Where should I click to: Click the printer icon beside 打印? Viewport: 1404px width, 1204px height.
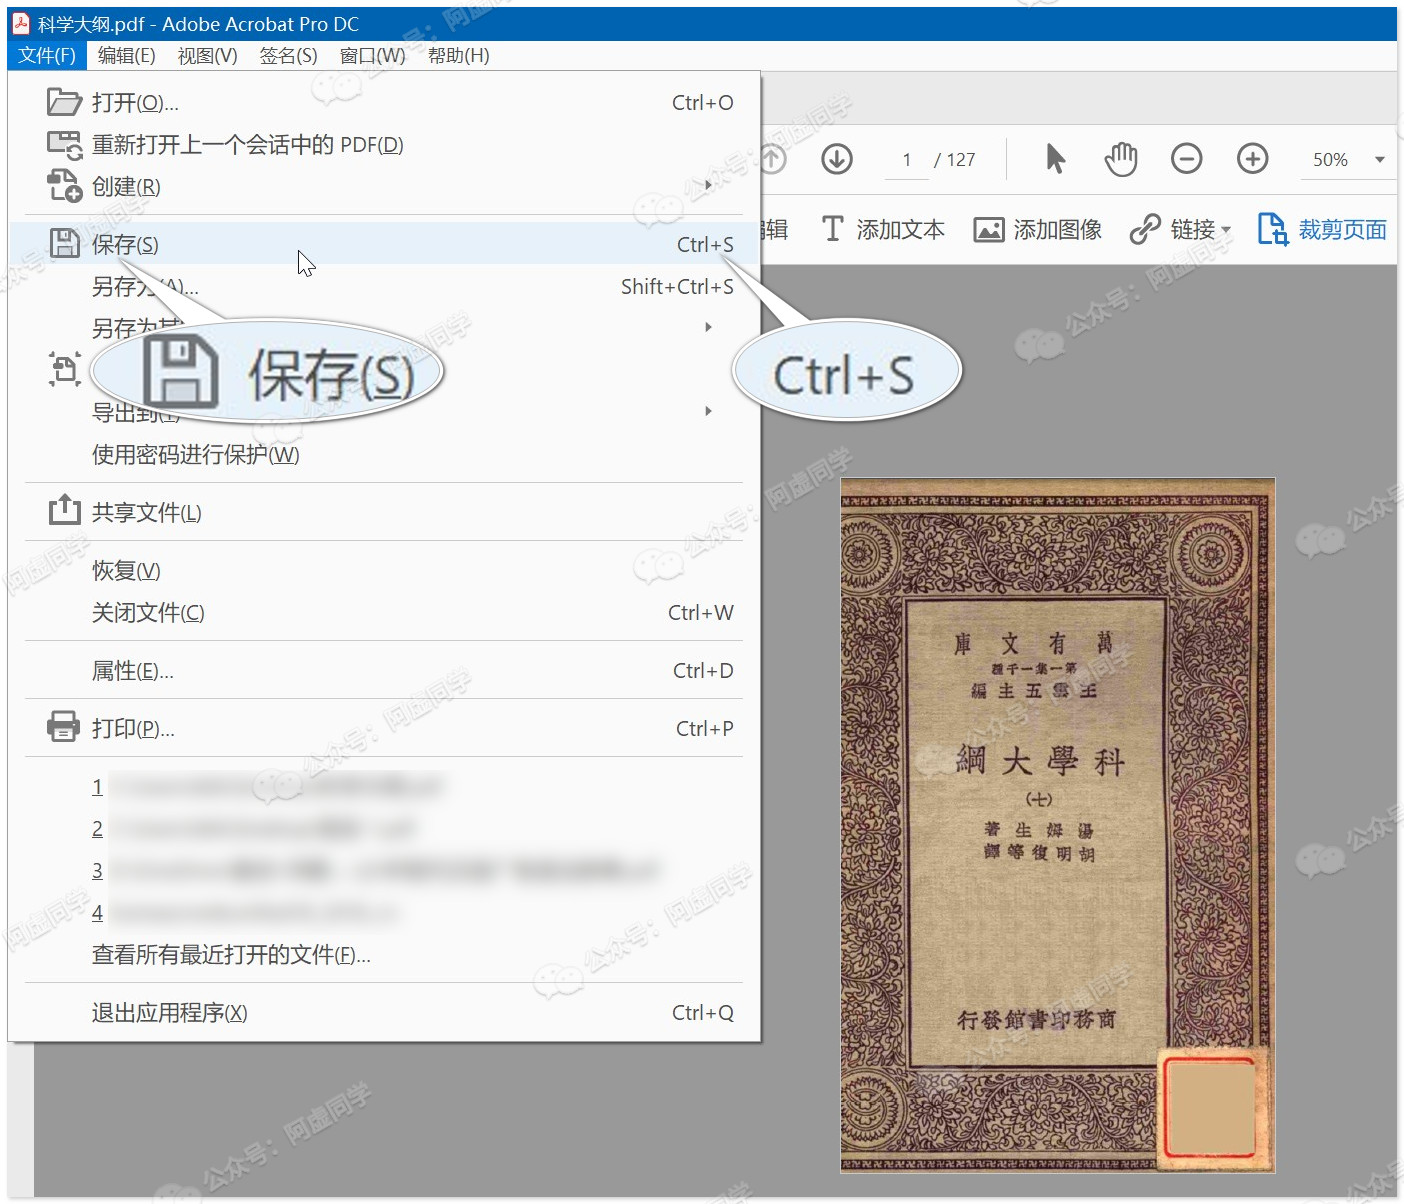63,727
